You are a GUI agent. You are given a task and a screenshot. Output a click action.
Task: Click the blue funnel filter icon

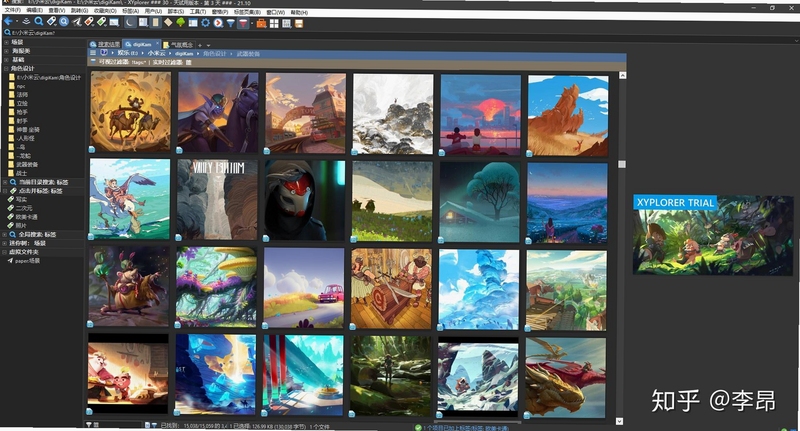click(231, 23)
